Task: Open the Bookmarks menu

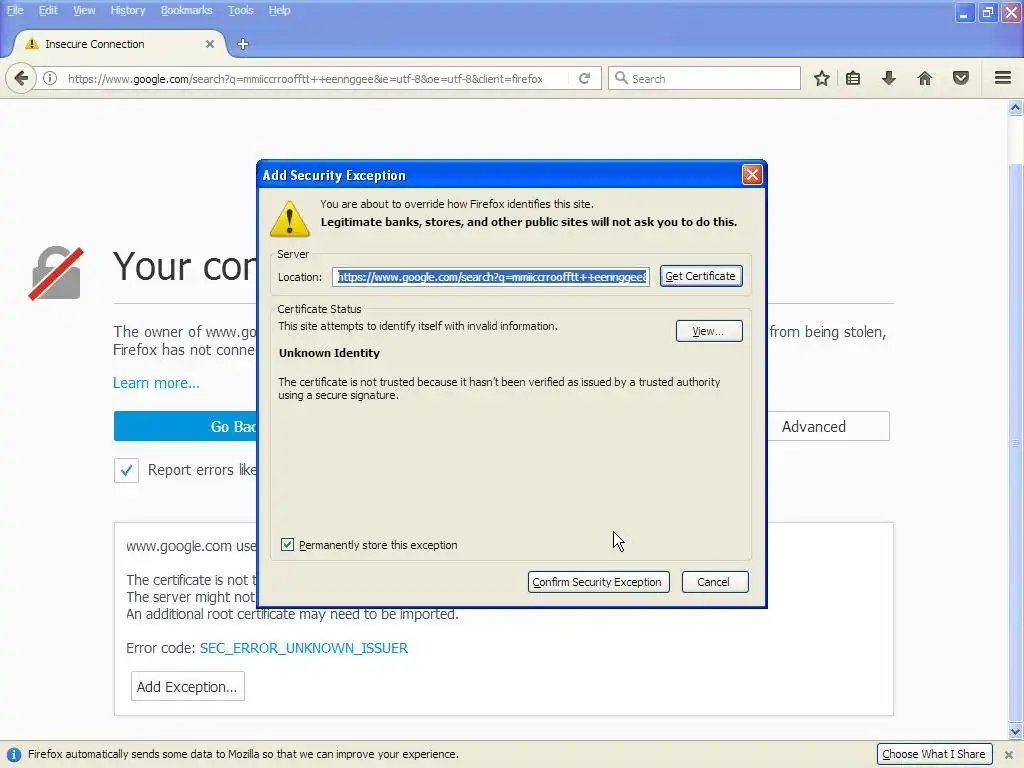Action: [x=186, y=10]
